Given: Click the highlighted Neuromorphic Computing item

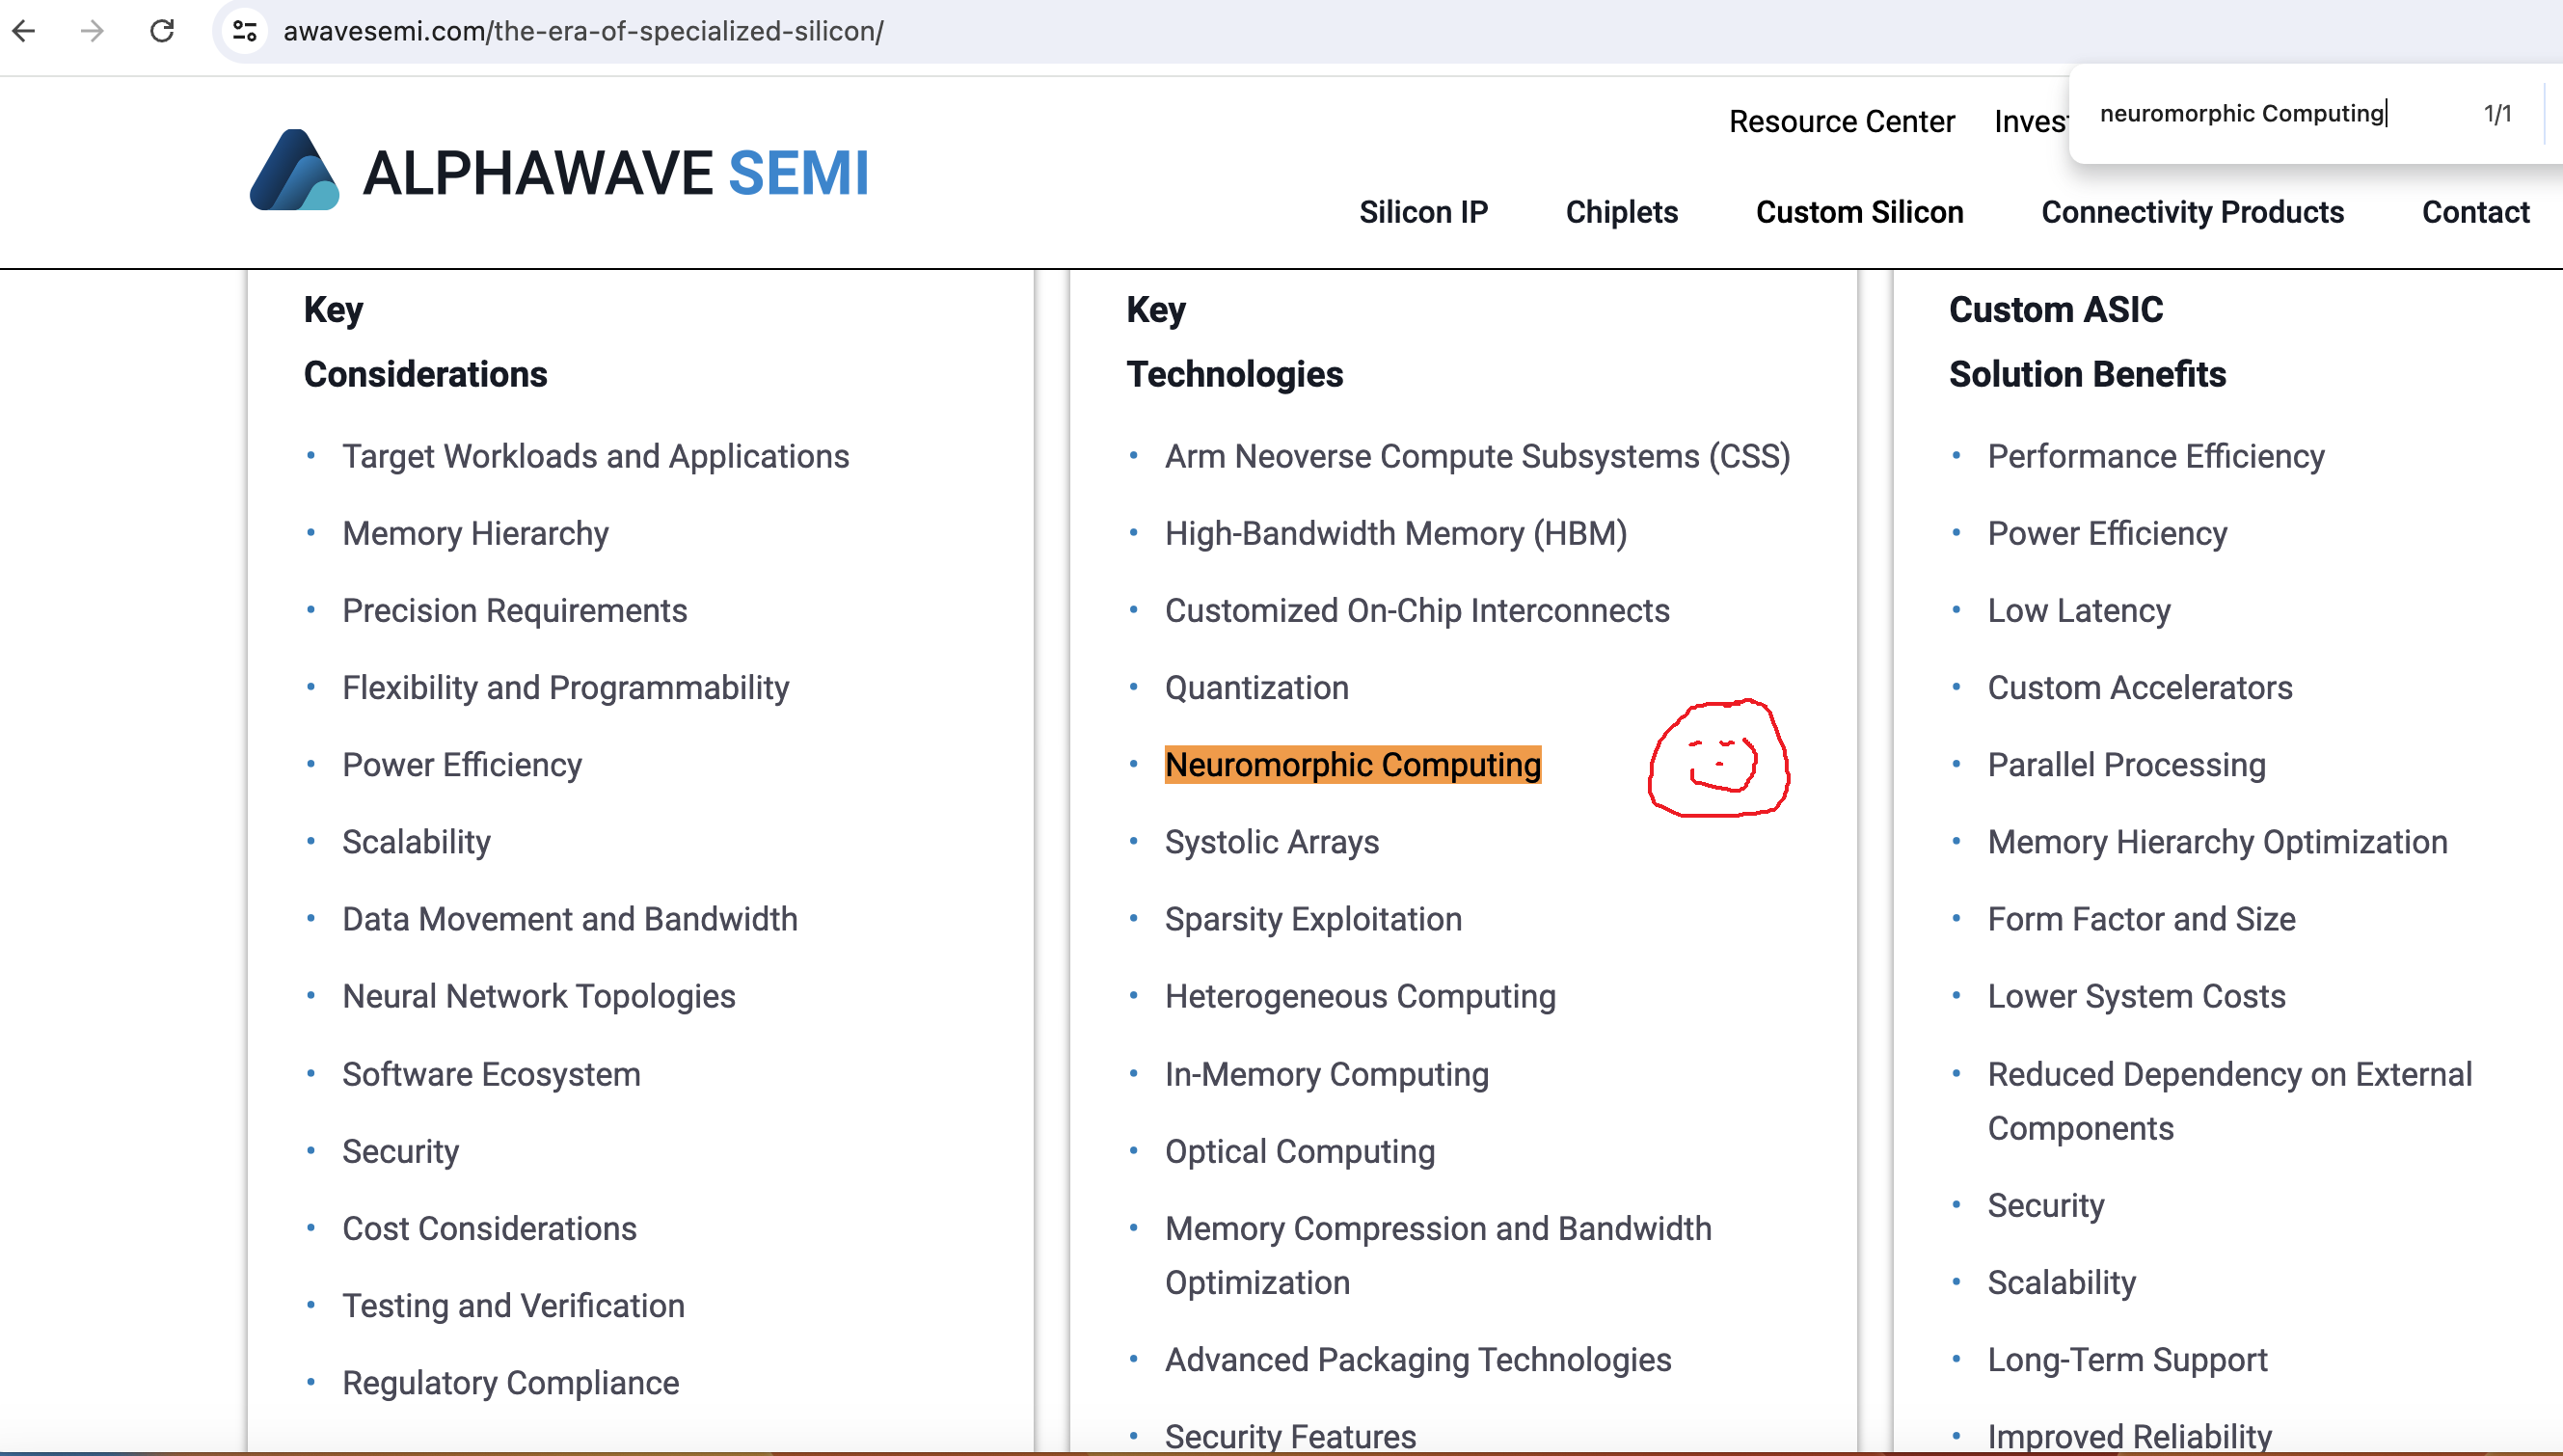Looking at the screenshot, I should click(1352, 765).
